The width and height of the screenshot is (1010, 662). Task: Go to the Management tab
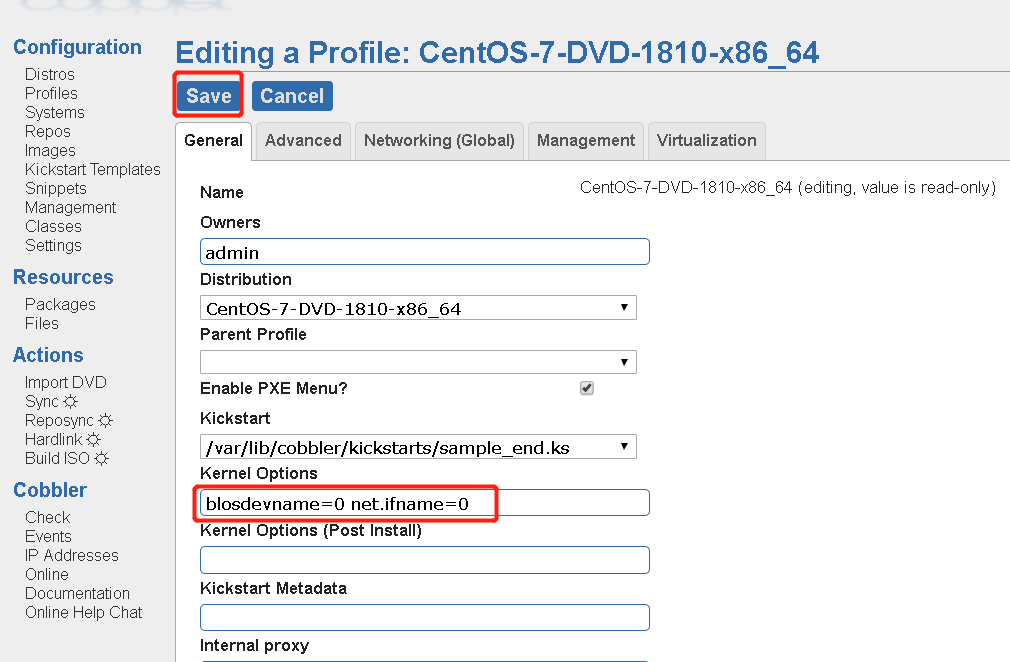[x=586, y=141]
